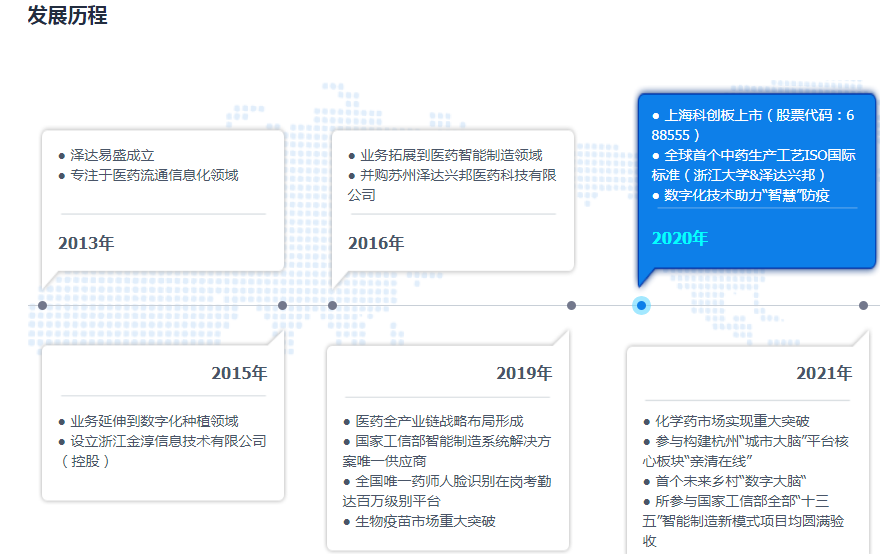Select the 2021 timeline dot marker

[863, 305]
